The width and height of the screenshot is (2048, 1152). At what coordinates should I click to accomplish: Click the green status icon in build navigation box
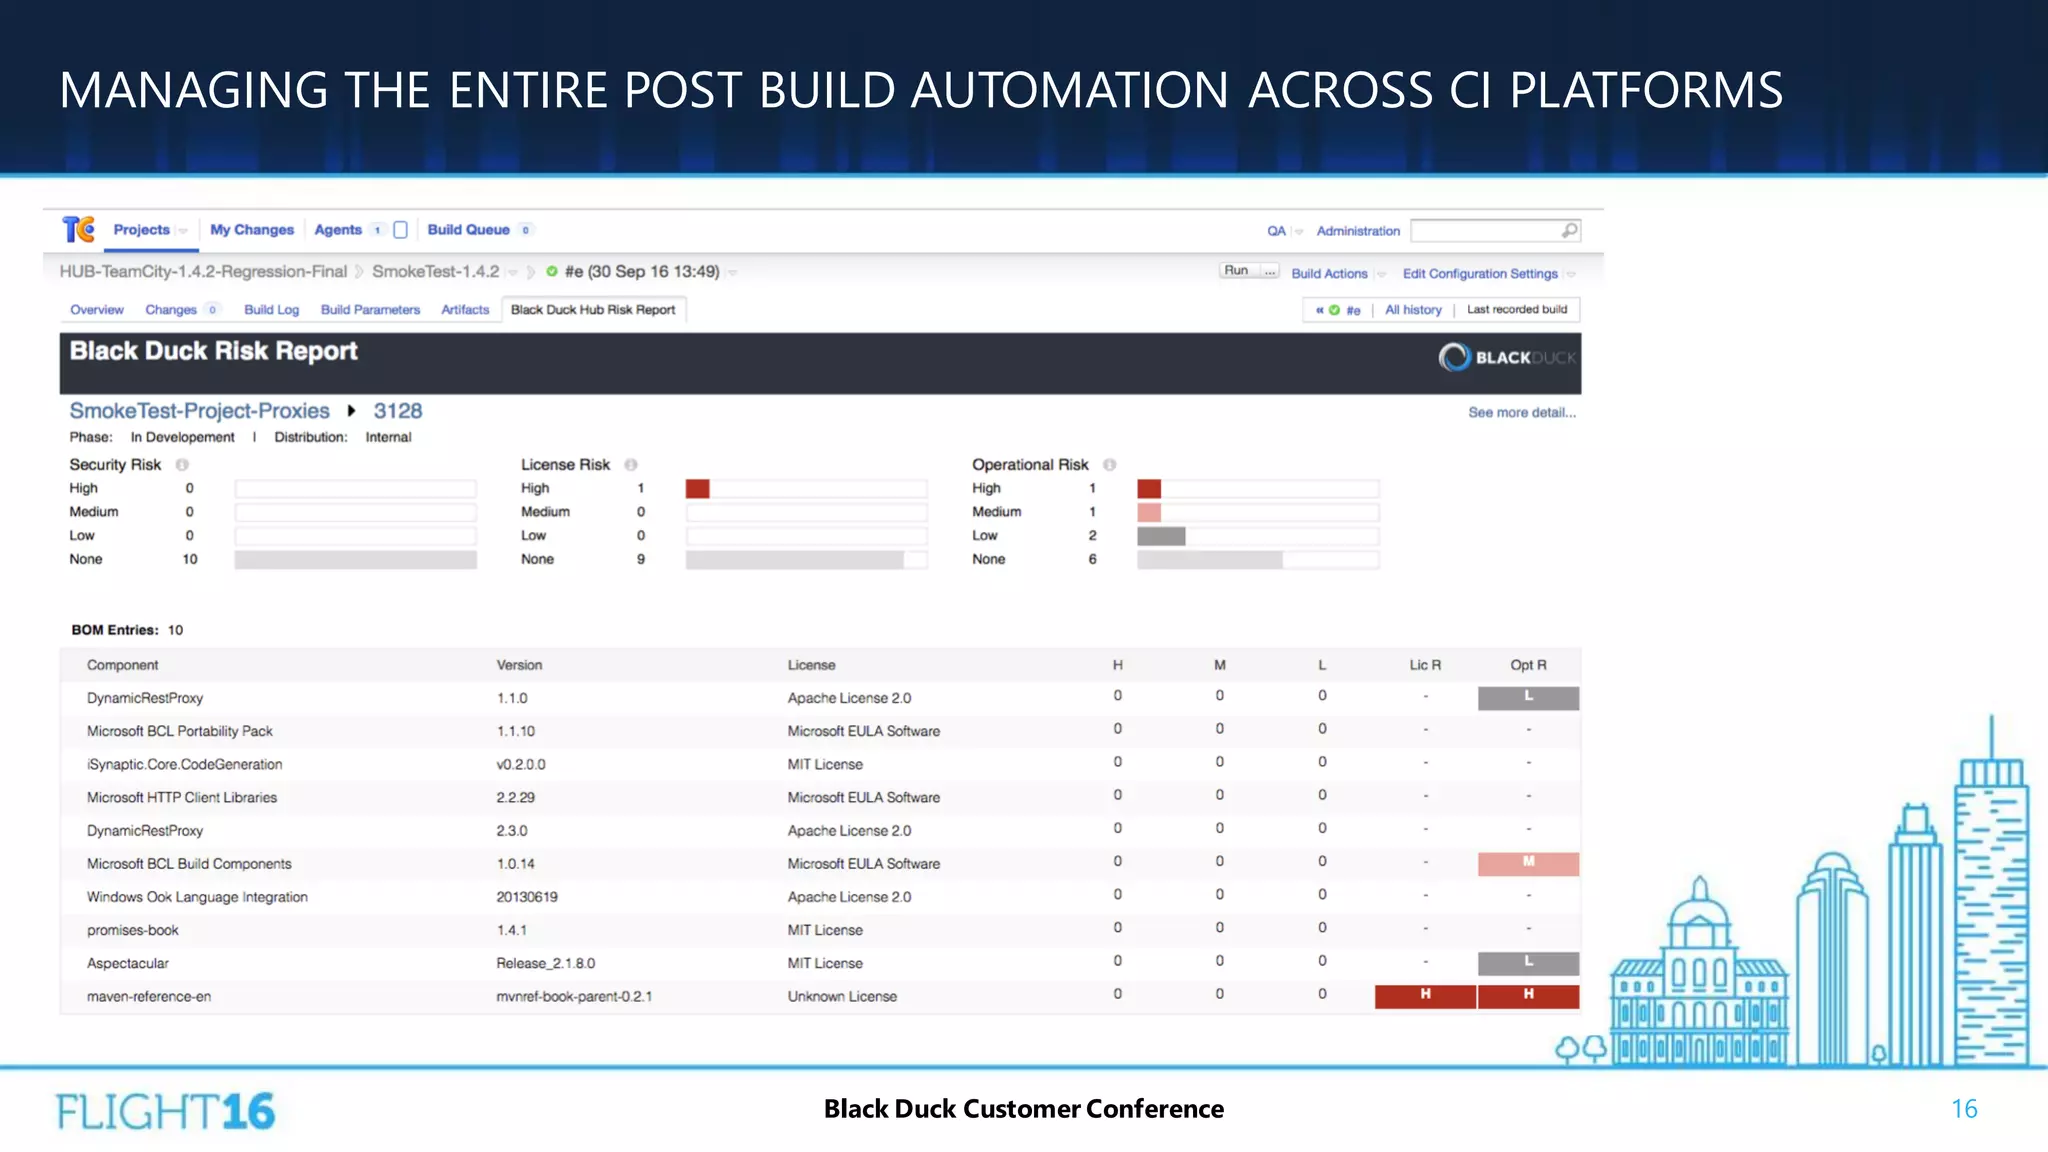[1334, 310]
